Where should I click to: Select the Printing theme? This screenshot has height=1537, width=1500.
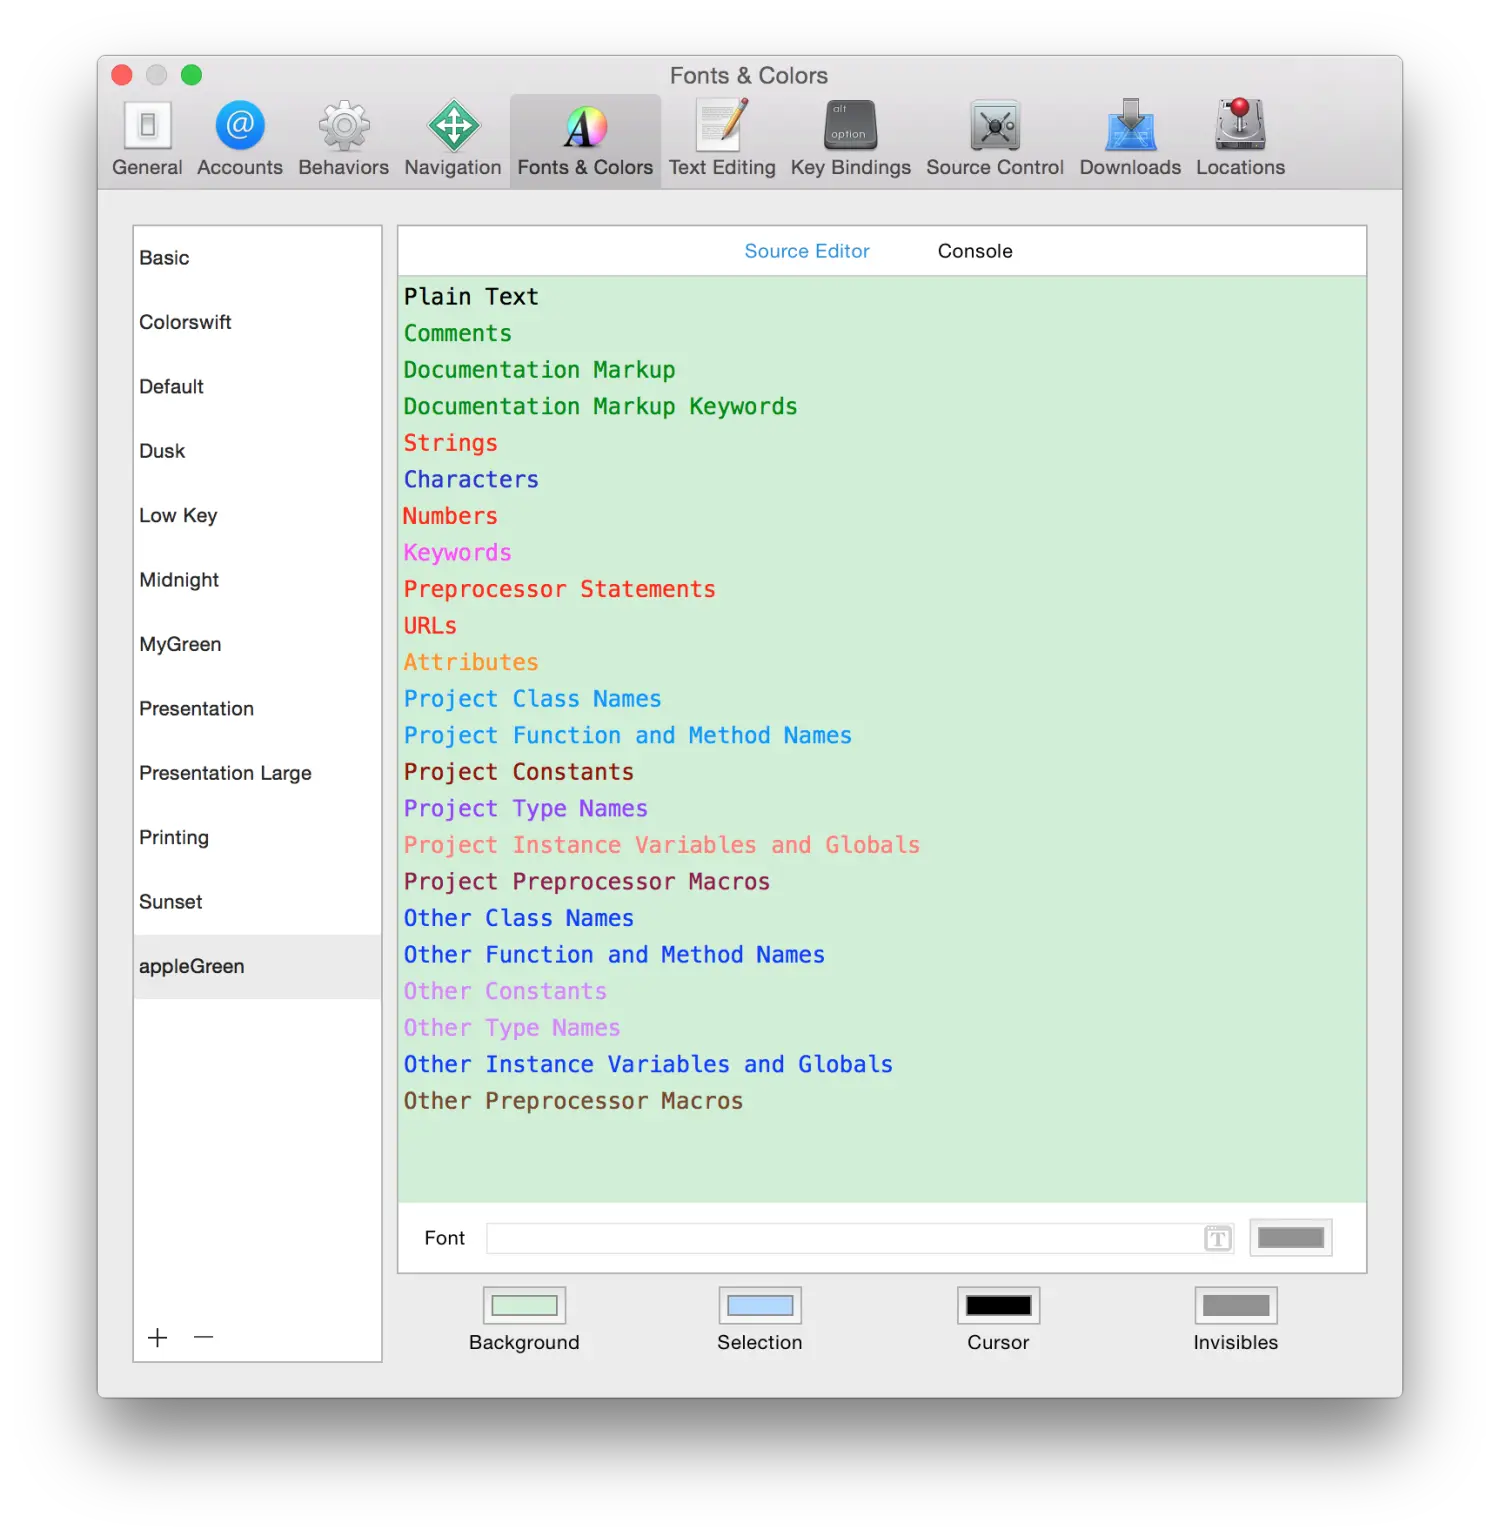click(x=258, y=838)
